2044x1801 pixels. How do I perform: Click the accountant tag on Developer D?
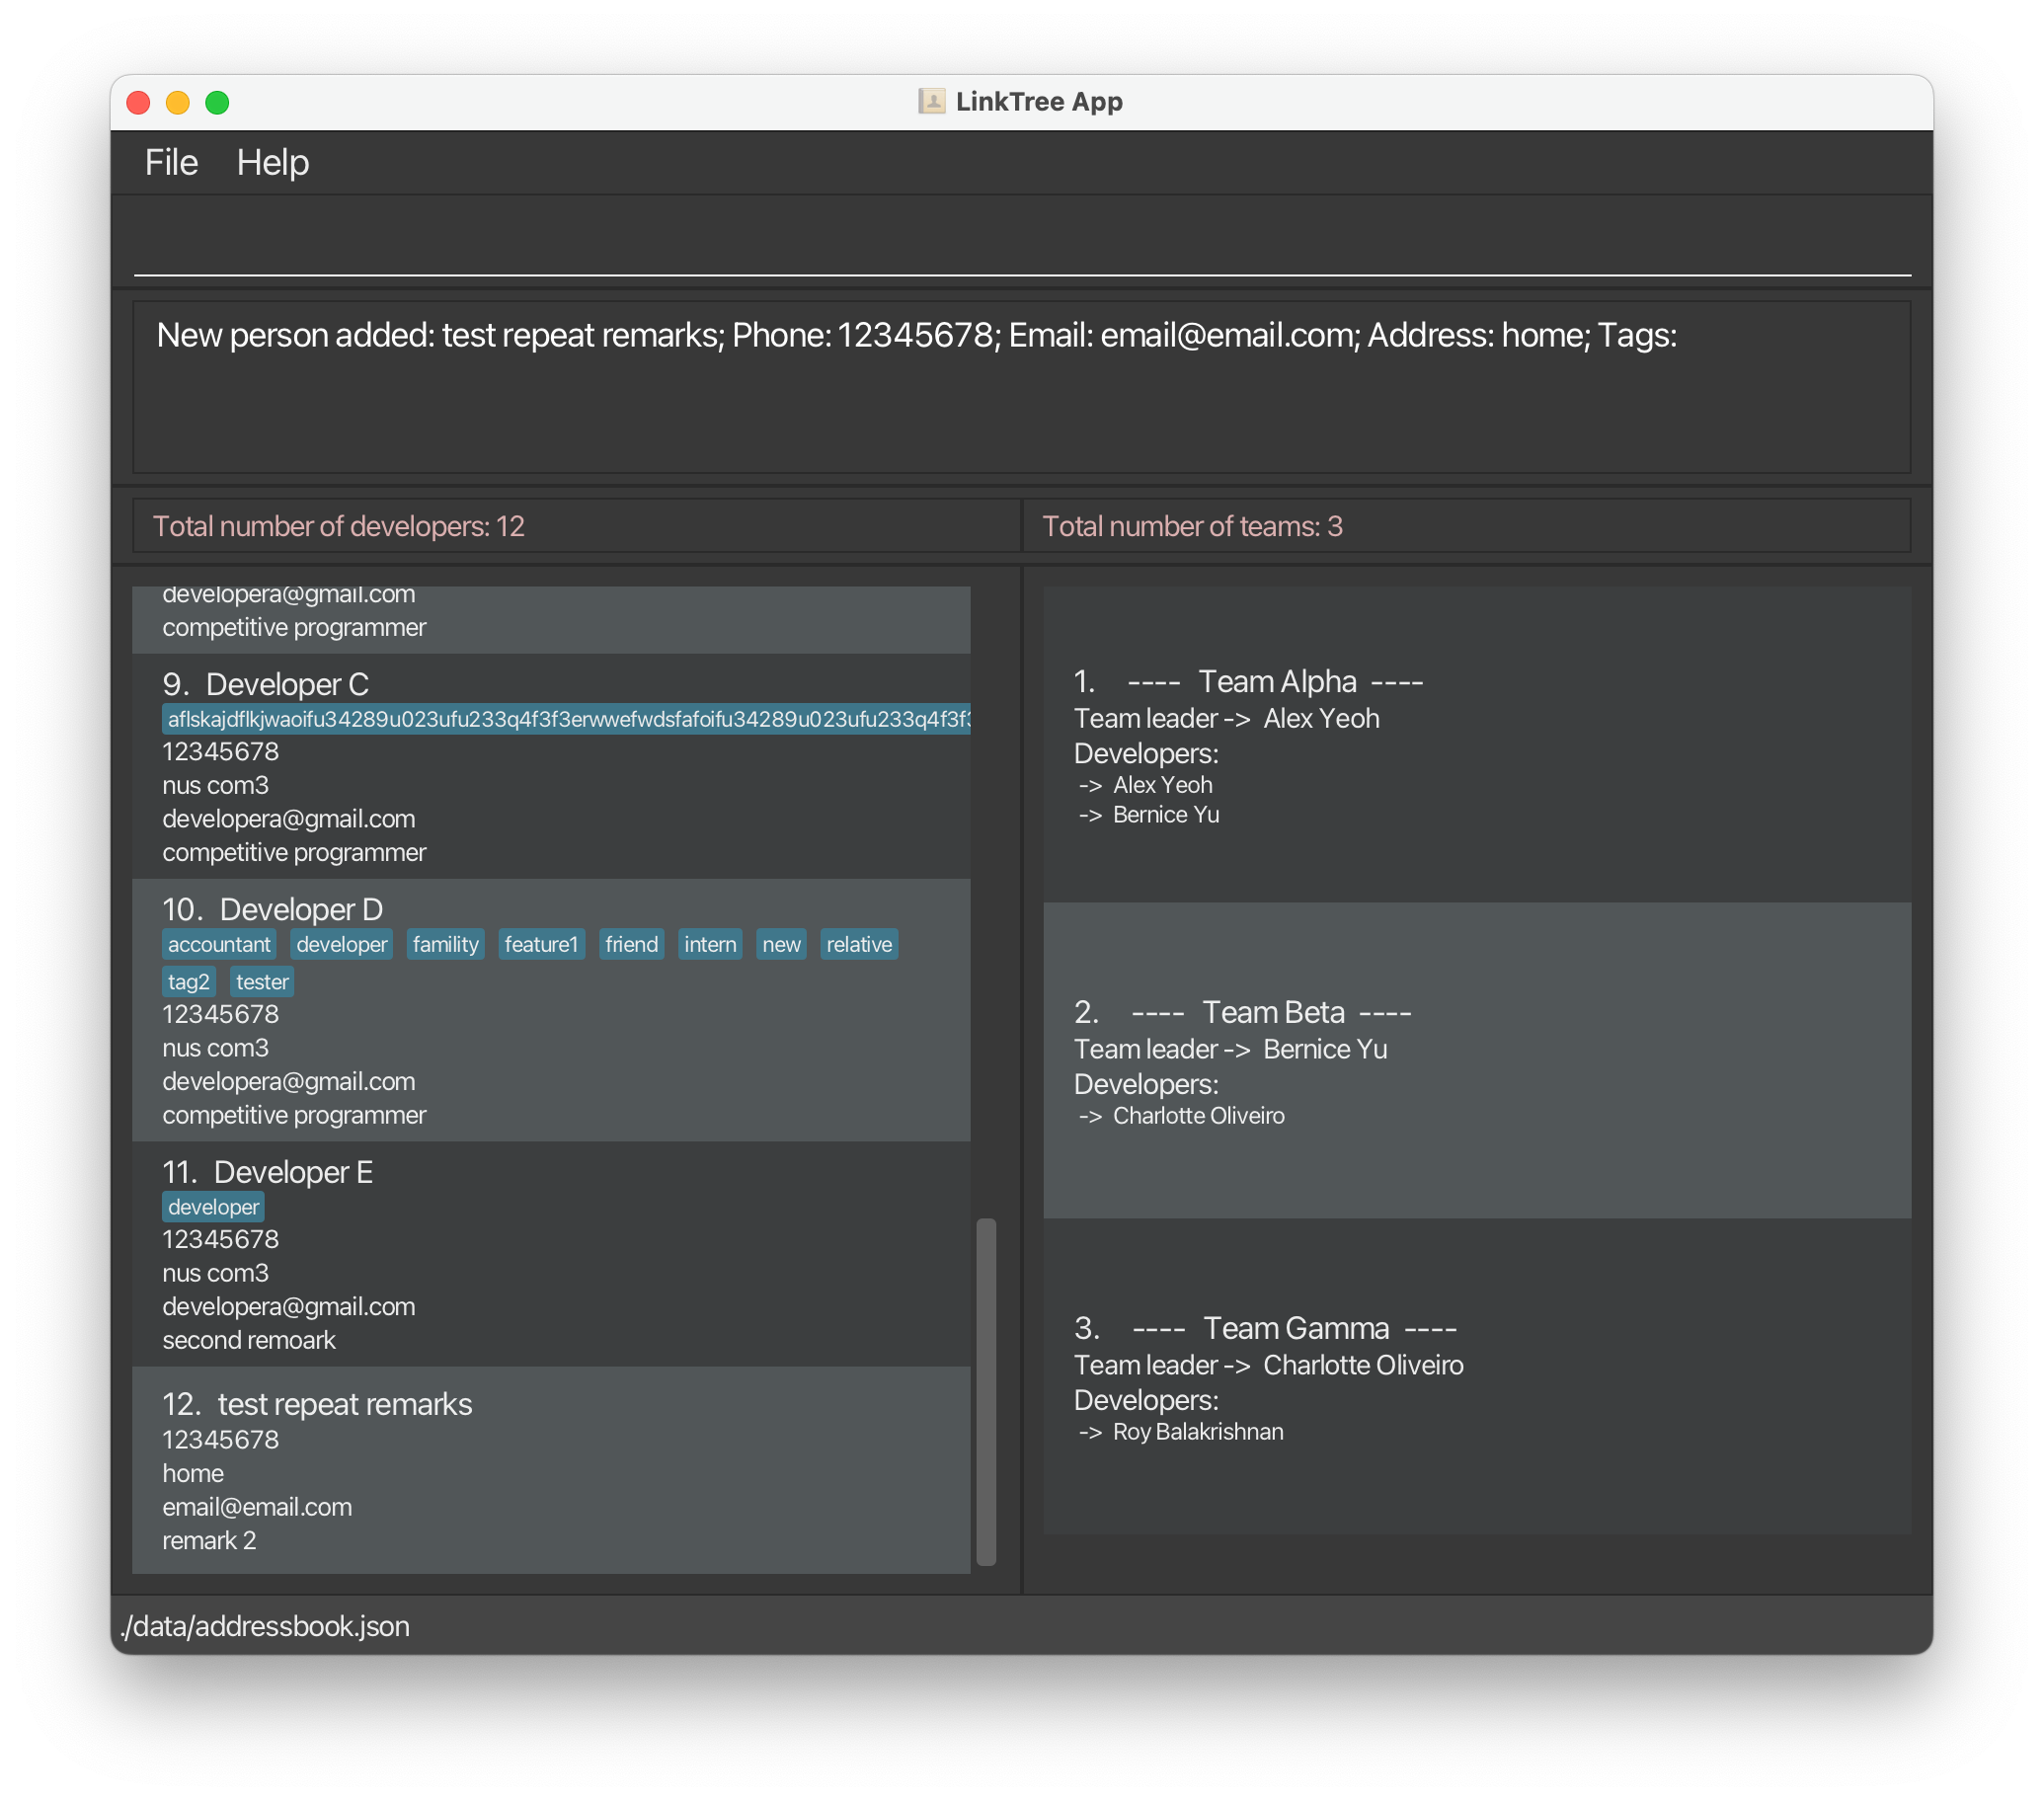219,944
